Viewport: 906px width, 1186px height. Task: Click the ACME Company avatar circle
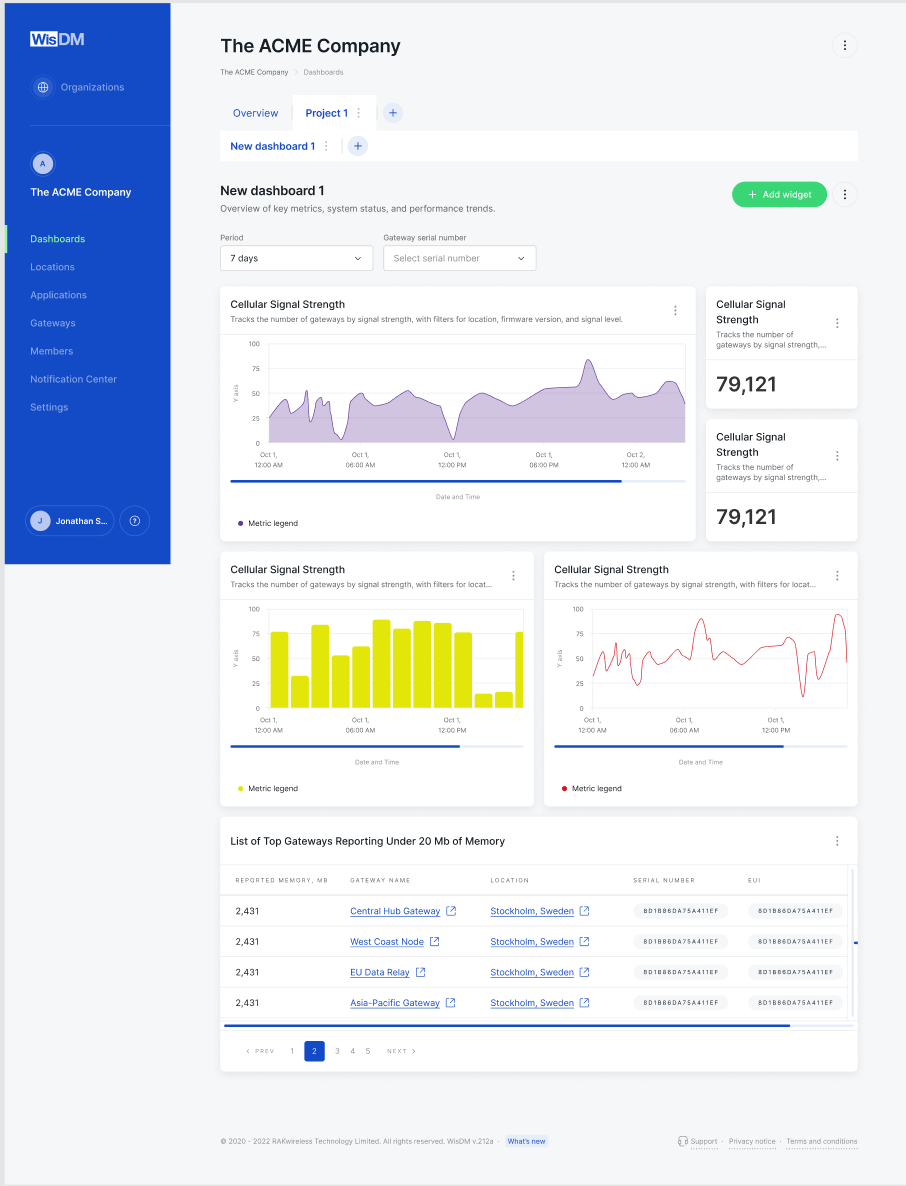(x=43, y=163)
